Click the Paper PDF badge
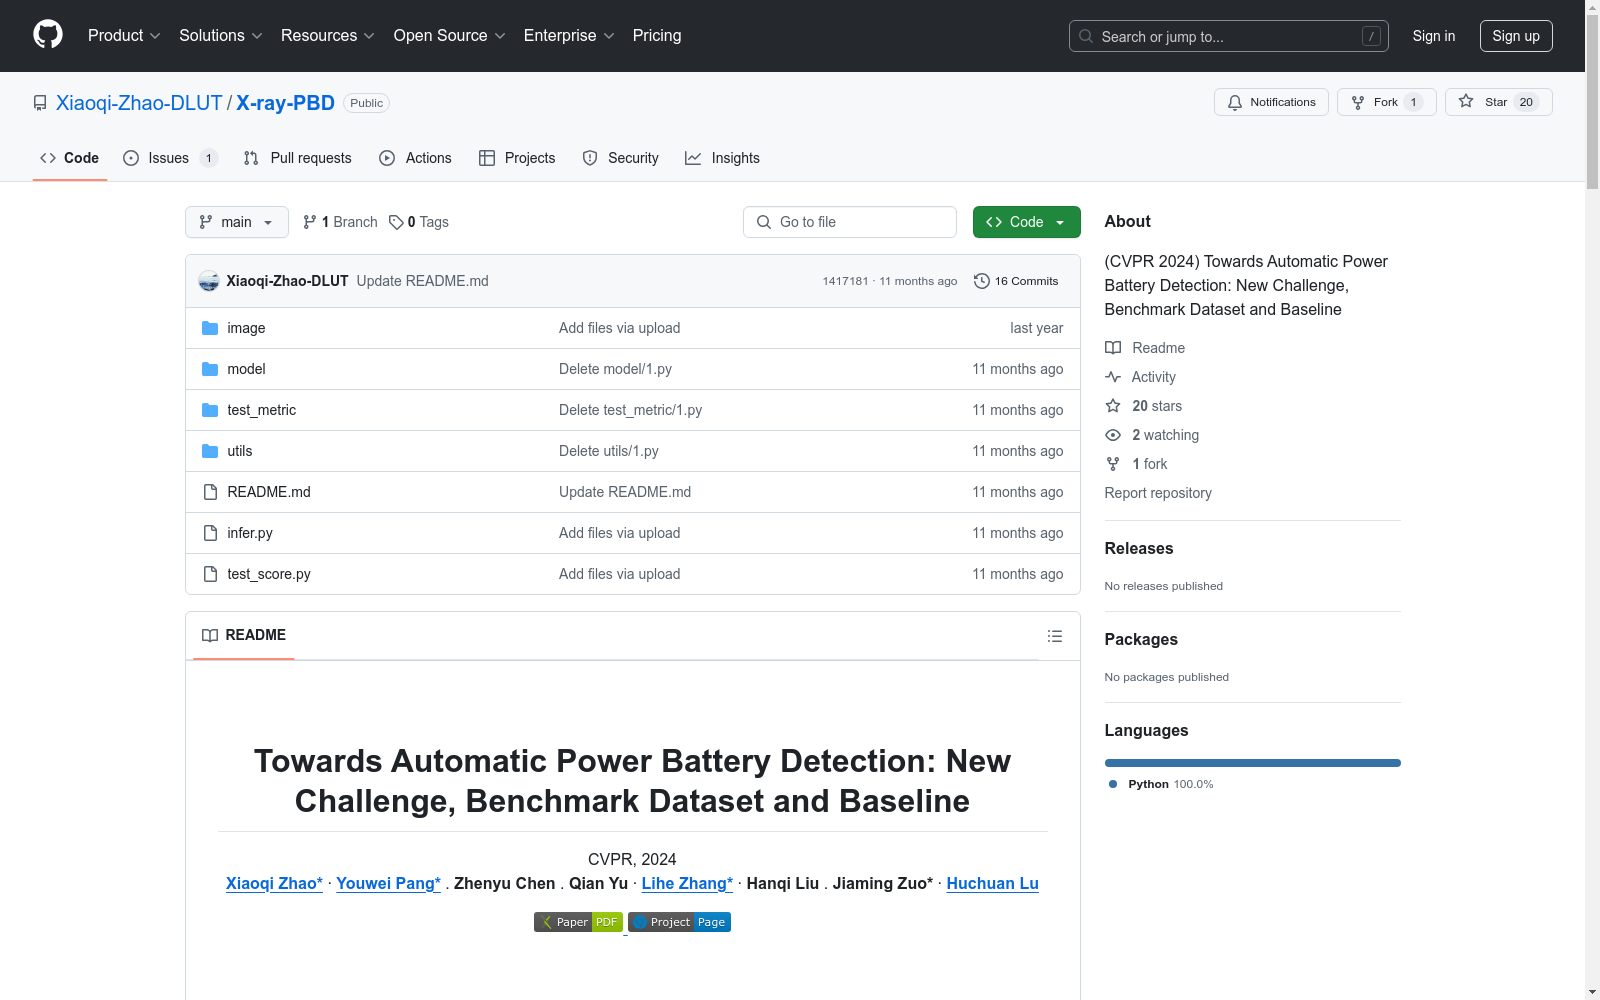The height and width of the screenshot is (1000, 1600). pyautogui.click(x=578, y=922)
